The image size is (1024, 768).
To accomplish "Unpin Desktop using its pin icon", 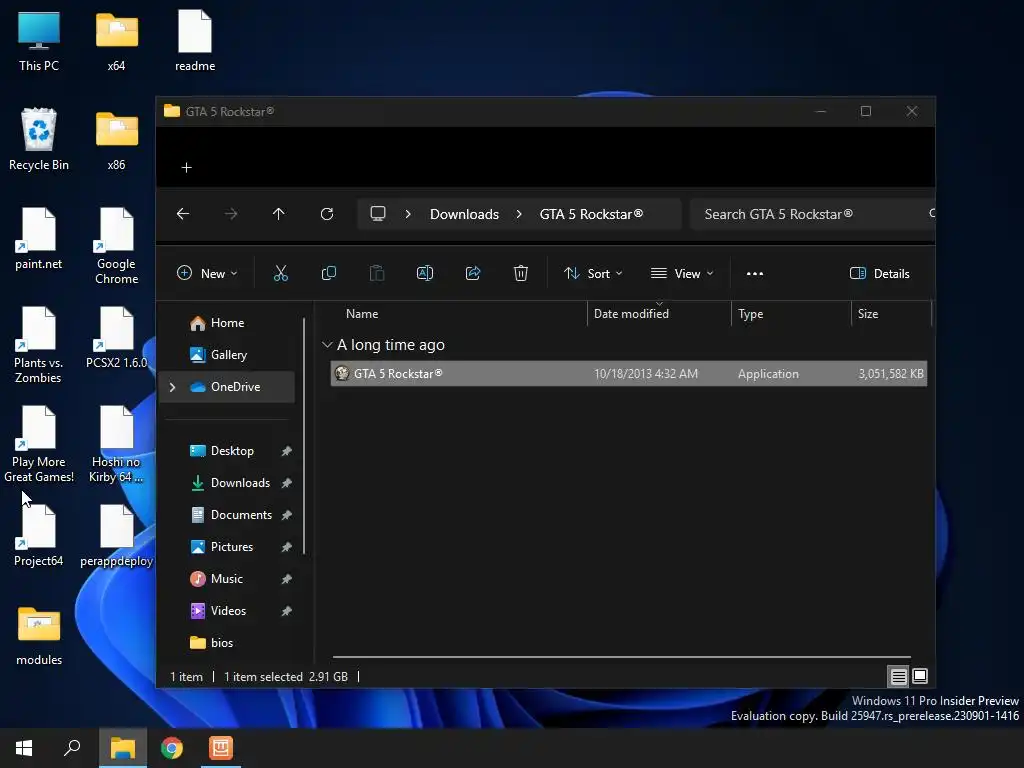I will click(286, 451).
